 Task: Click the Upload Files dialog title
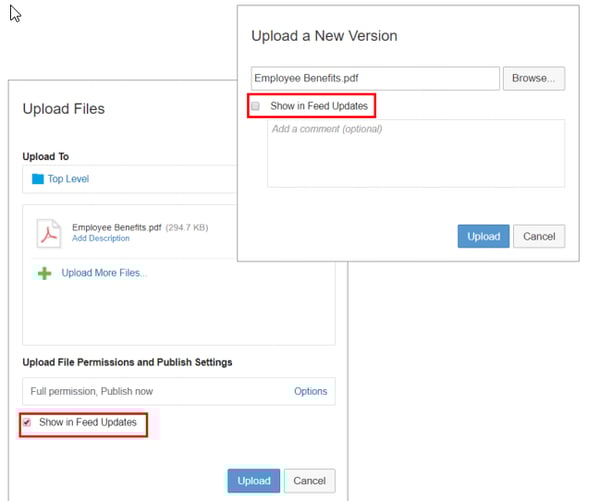click(63, 109)
